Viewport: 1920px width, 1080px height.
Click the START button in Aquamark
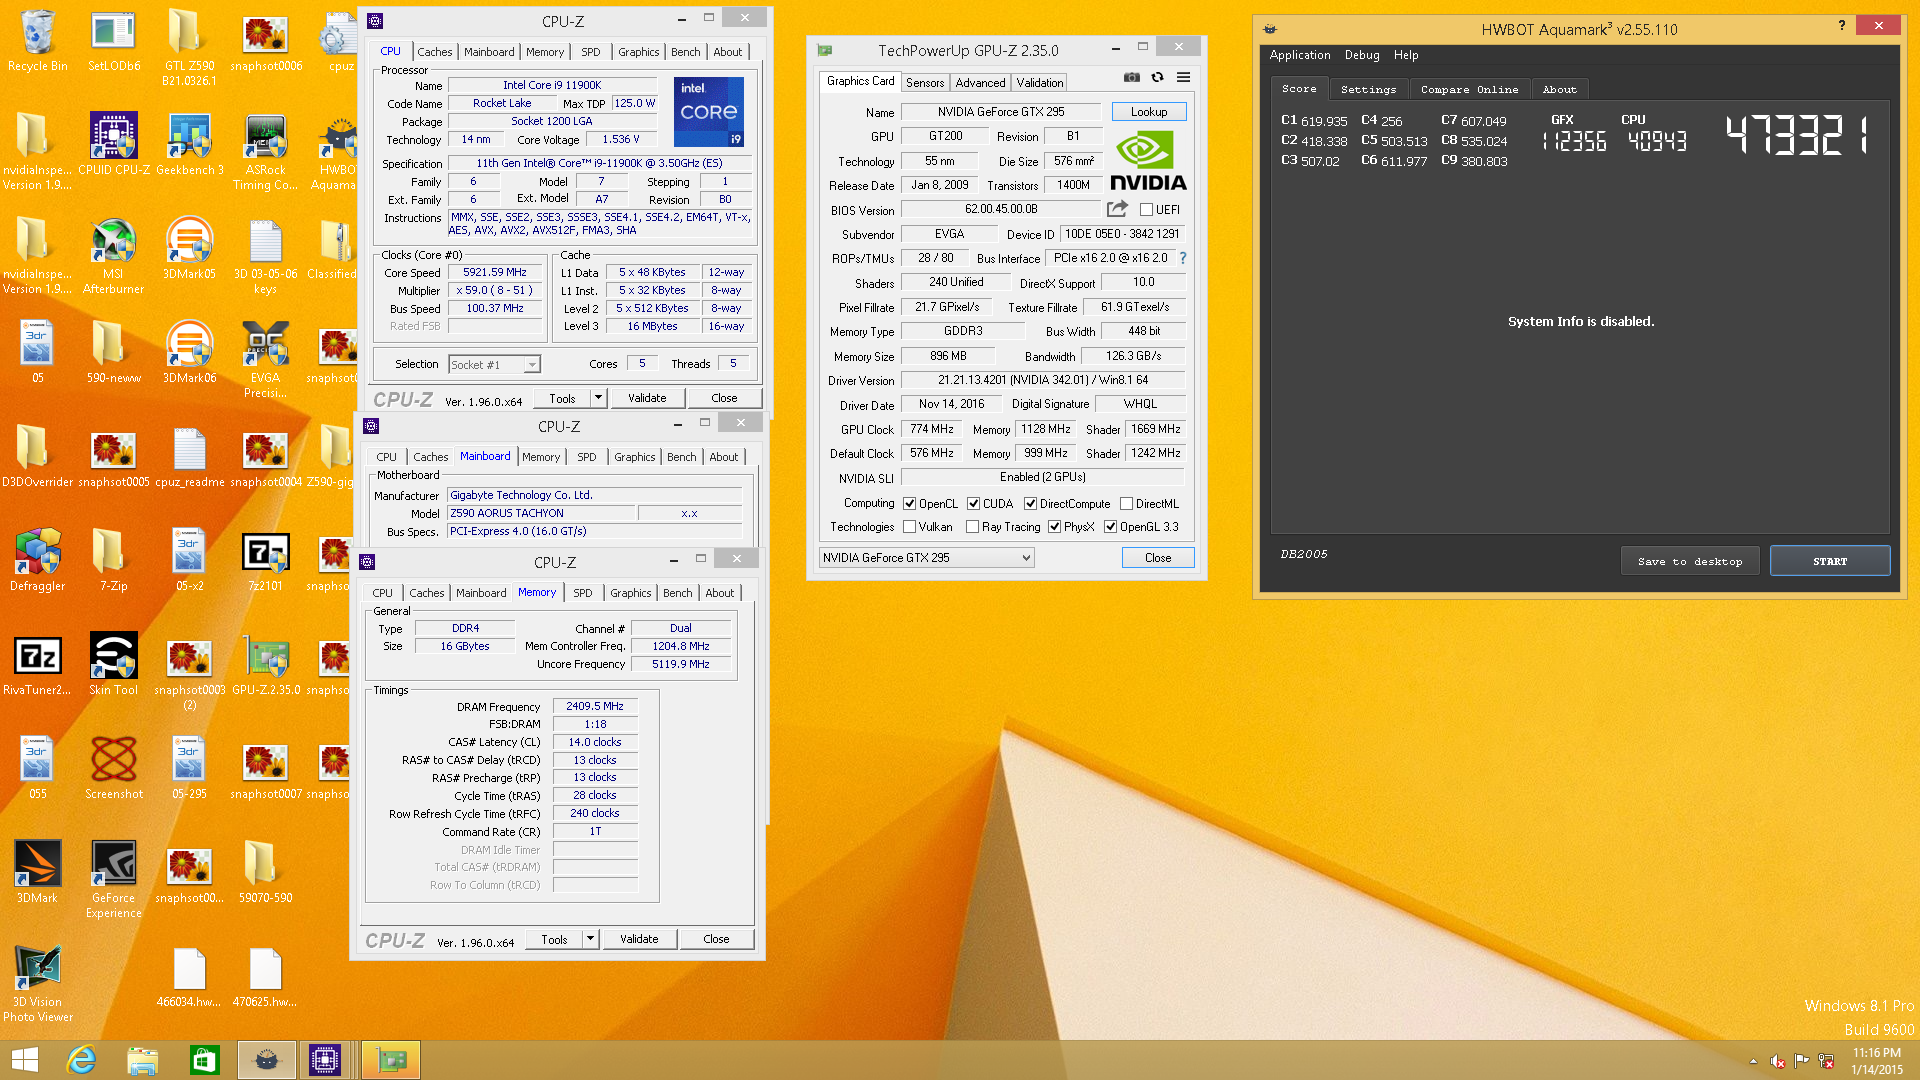point(1830,561)
